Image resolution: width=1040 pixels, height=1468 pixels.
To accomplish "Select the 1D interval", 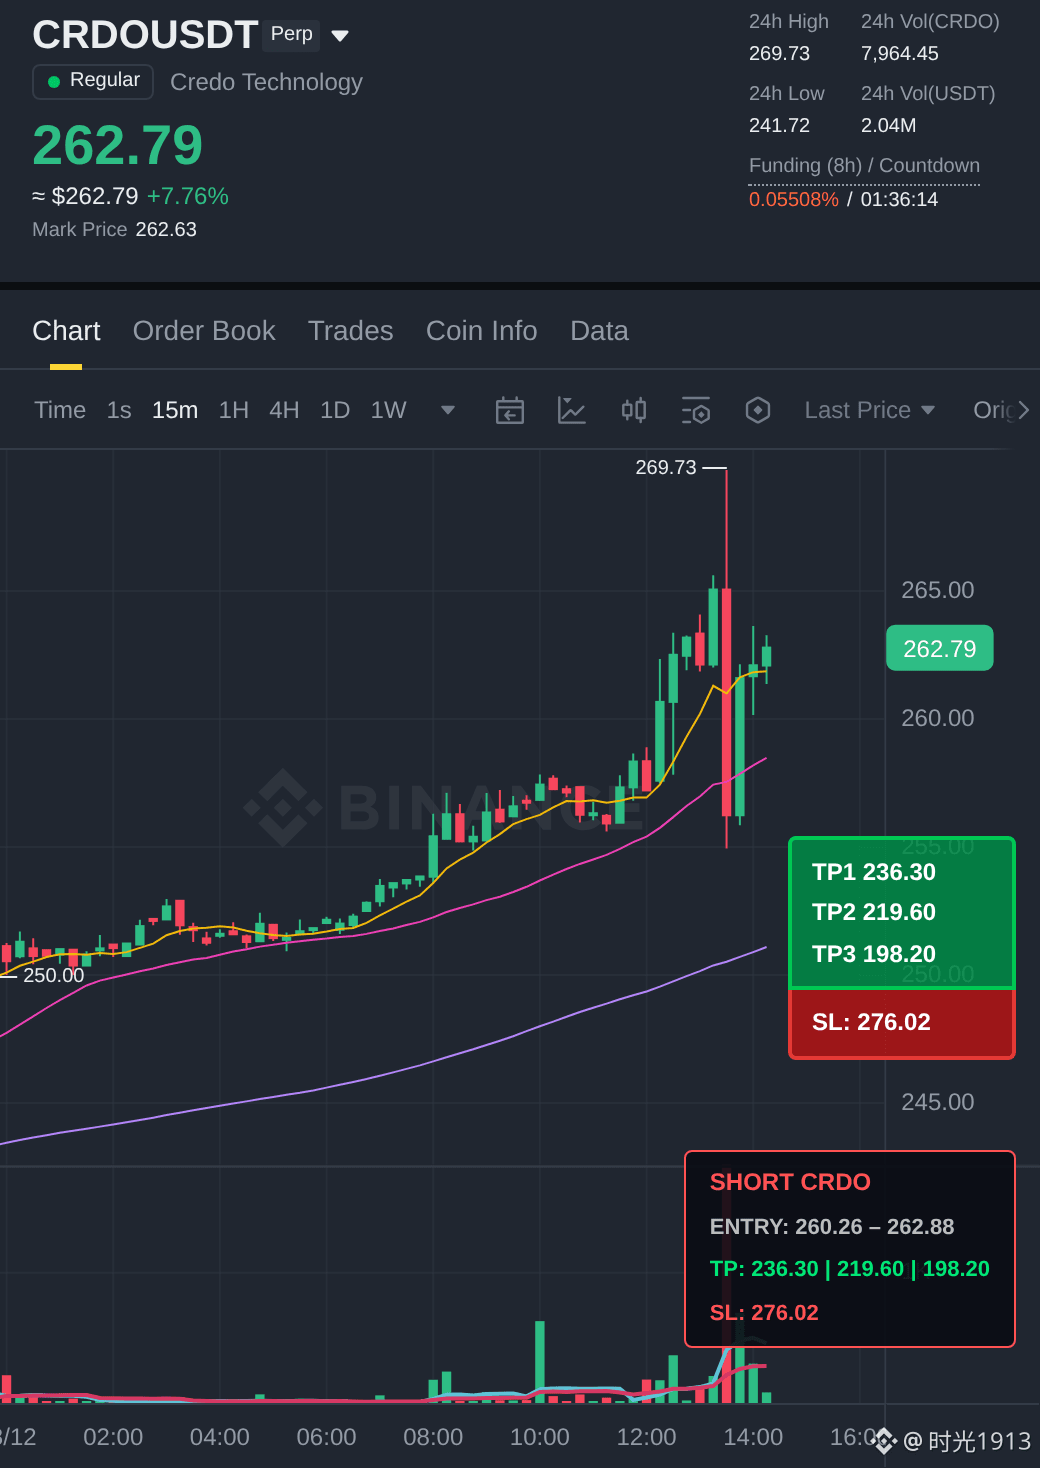I will tap(335, 410).
